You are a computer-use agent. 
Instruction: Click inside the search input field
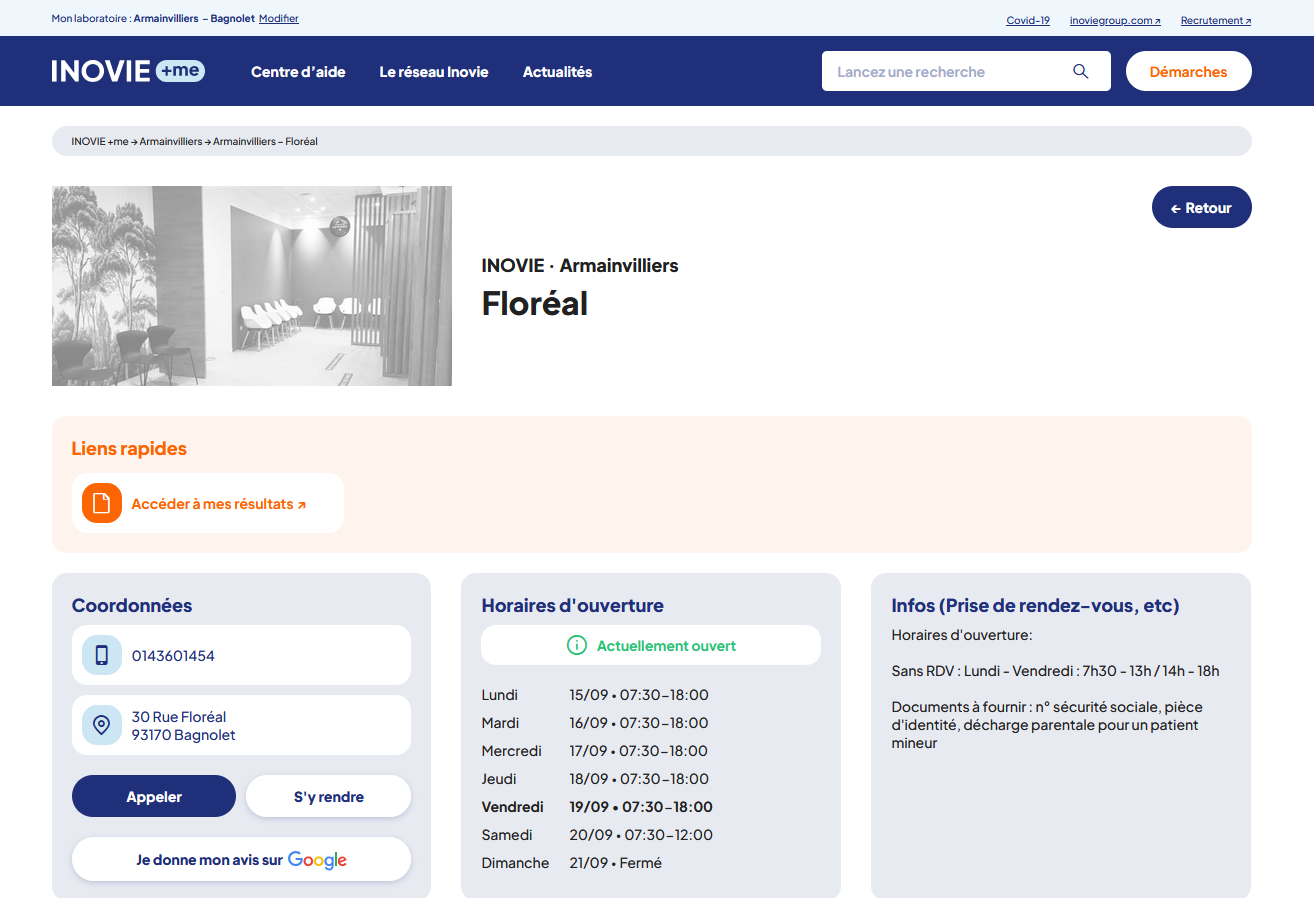pos(940,71)
